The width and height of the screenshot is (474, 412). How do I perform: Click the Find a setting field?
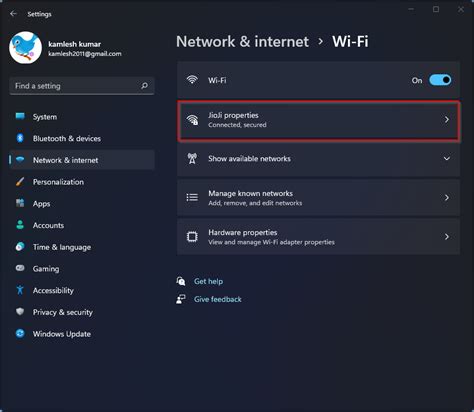[x=82, y=86]
